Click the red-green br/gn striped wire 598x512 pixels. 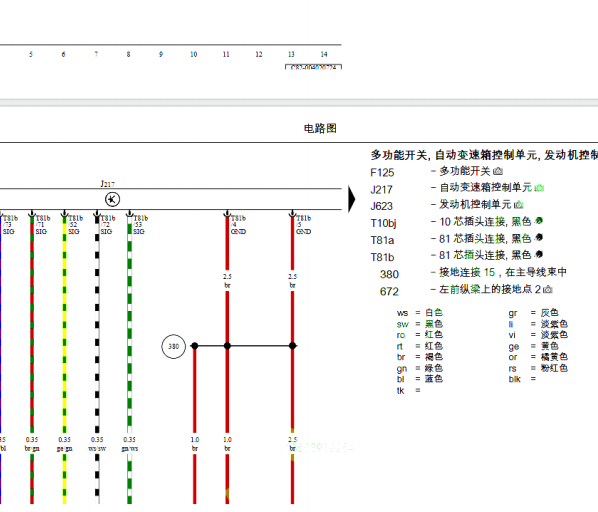[x=32, y=324]
